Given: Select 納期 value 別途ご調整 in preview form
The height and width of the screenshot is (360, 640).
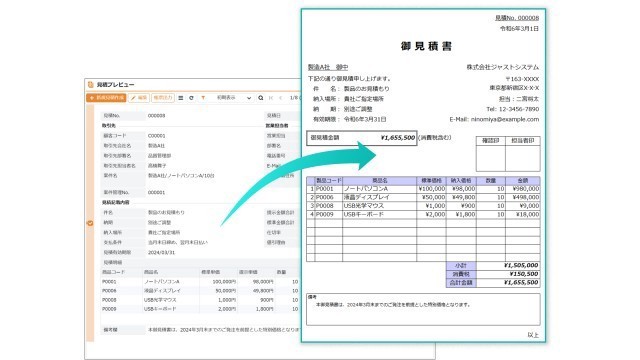Looking at the screenshot, I should [x=159, y=222].
